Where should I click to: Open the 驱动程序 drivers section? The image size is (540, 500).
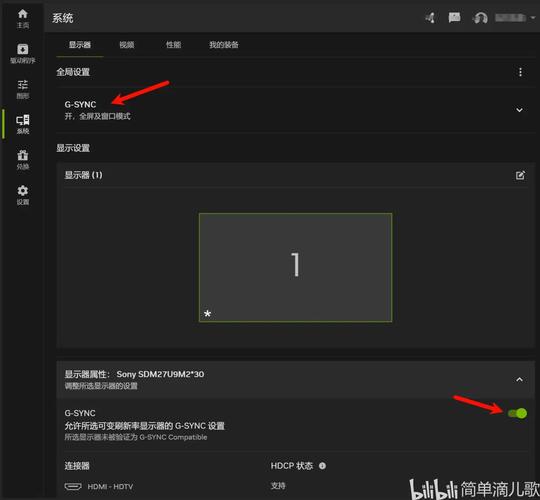23,53
